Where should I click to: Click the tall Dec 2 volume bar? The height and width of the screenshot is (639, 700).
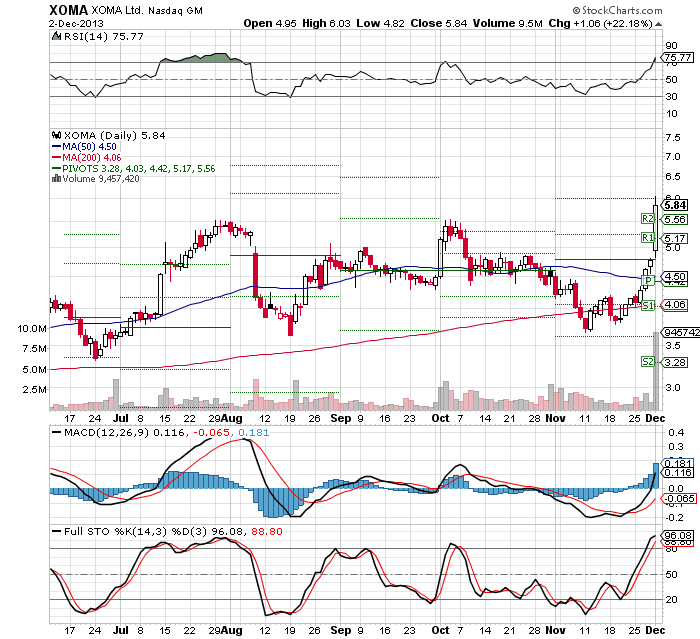[656, 371]
